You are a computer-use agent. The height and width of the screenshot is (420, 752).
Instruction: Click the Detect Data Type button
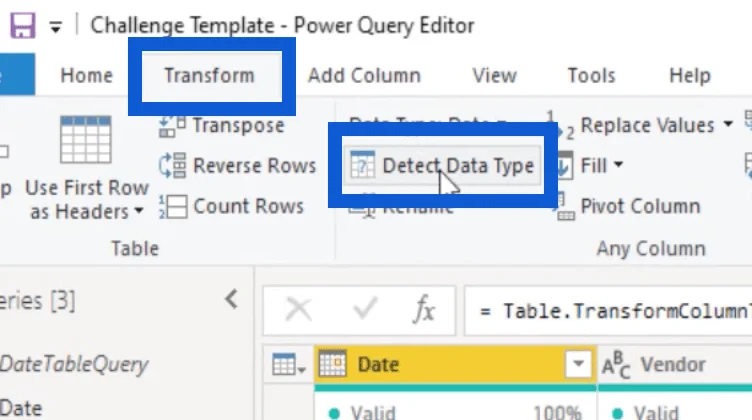[x=442, y=166]
